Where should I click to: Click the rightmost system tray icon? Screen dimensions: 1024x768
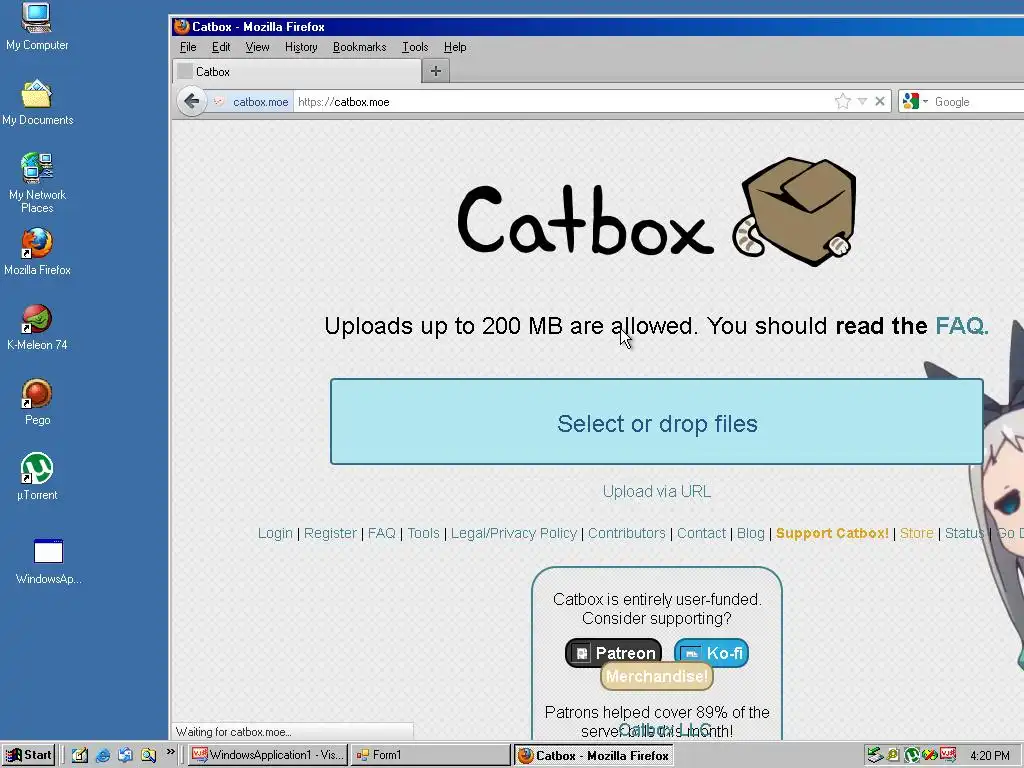[x=948, y=756]
